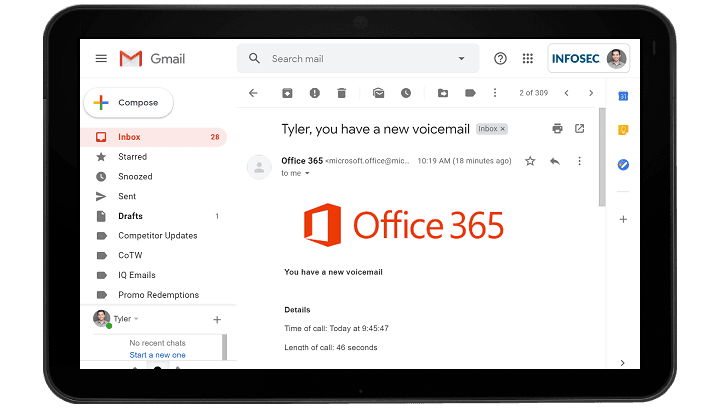Open Google Keep side panel
This screenshot has width=720, height=408.
(623, 130)
